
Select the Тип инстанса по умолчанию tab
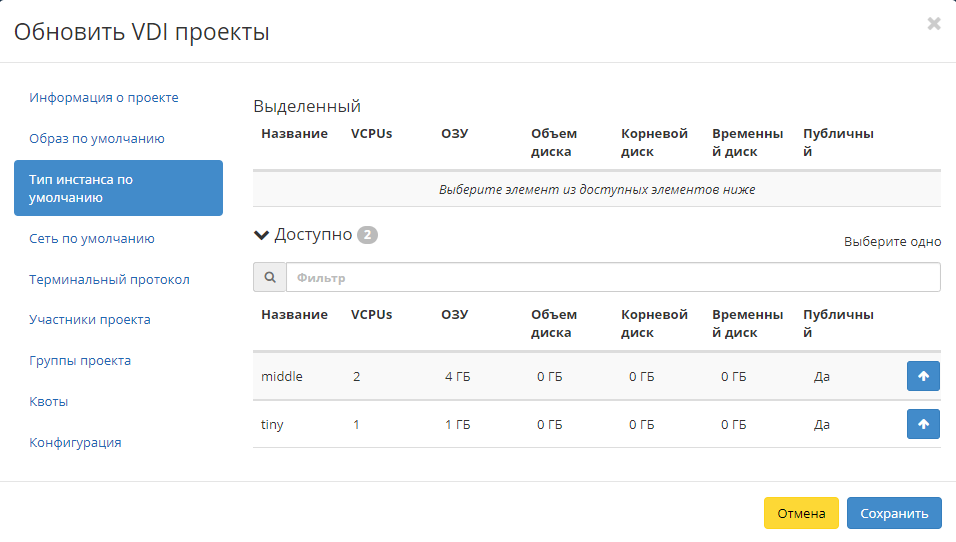tap(118, 188)
